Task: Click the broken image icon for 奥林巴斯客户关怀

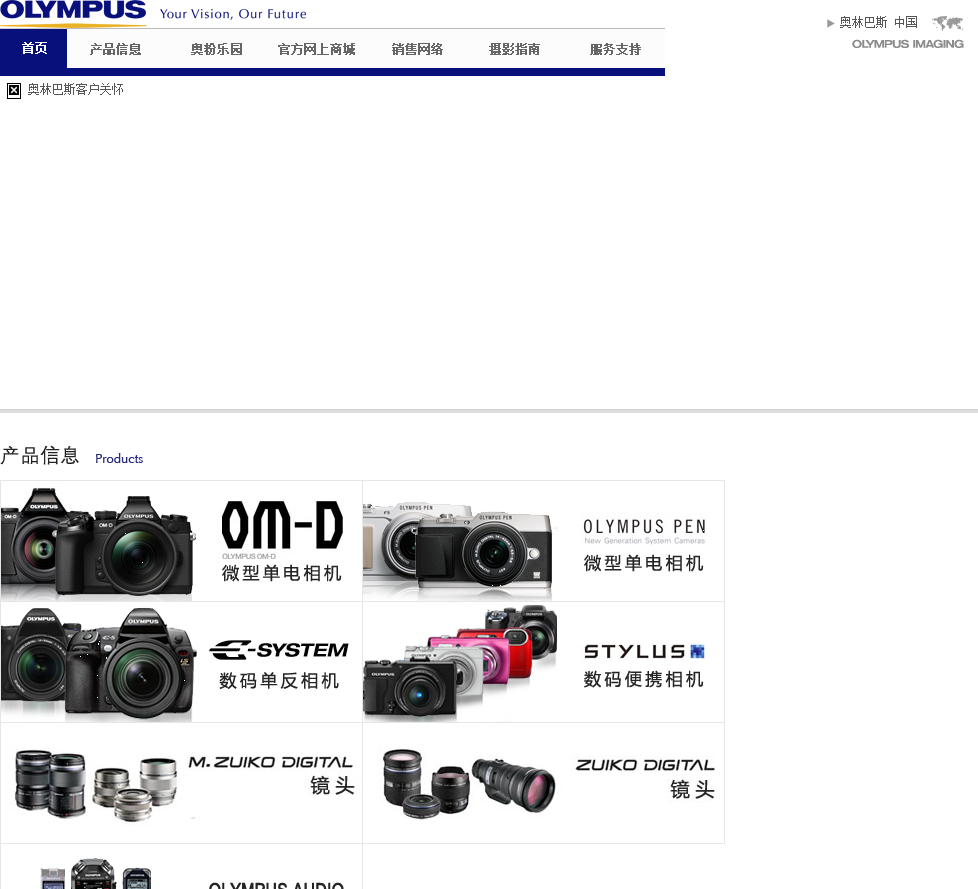Action: [14, 90]
